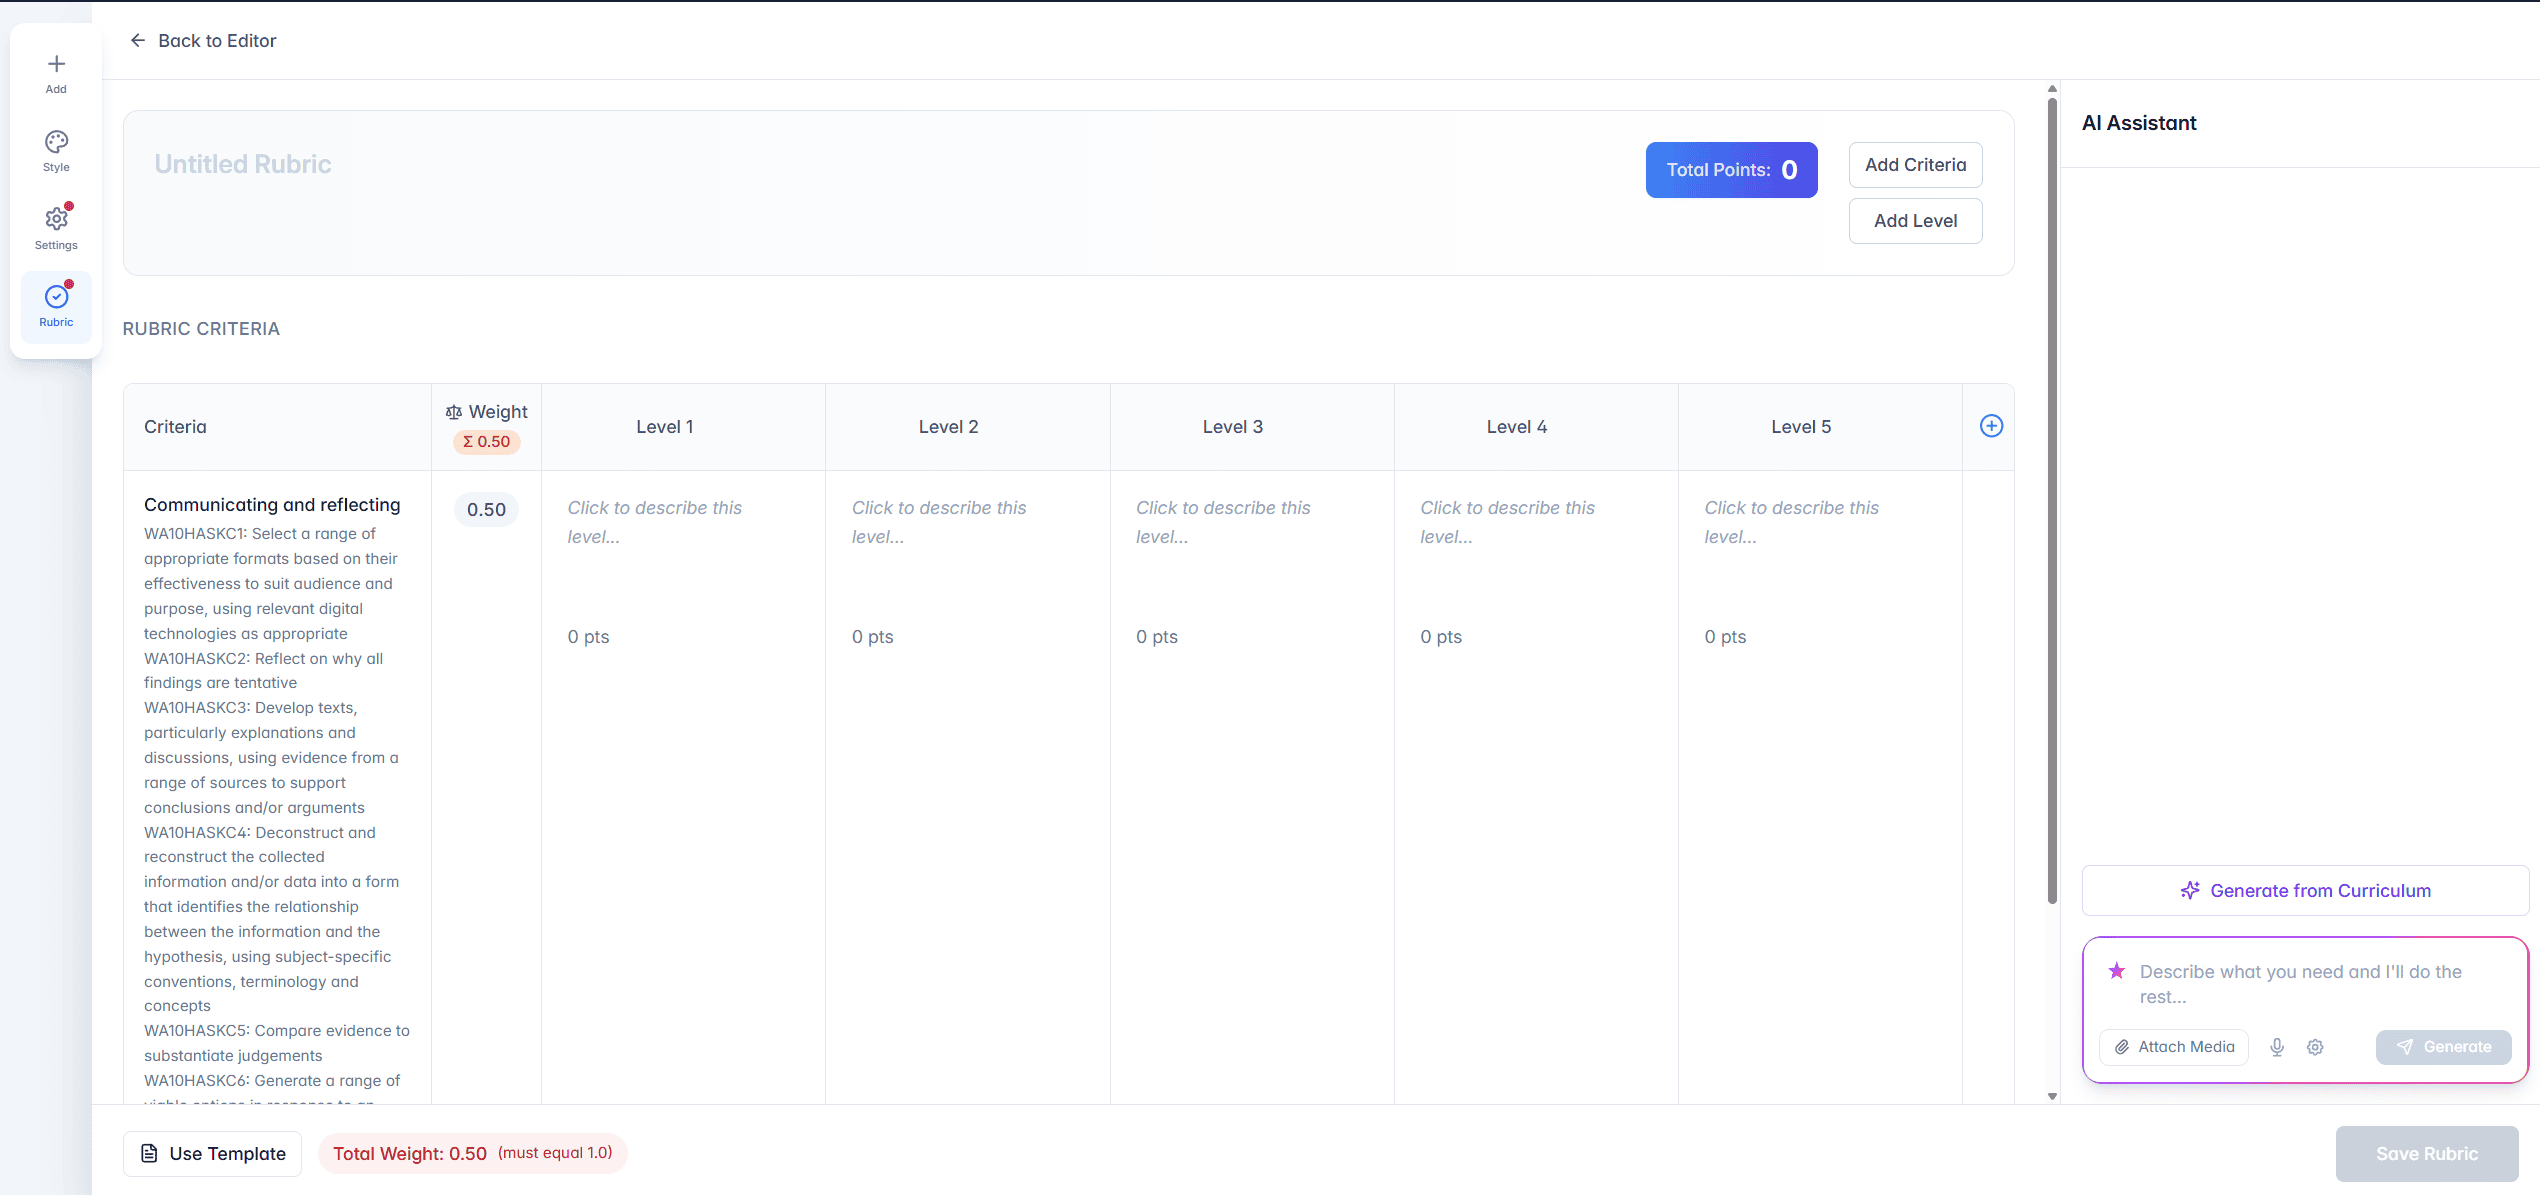Click the scrollbar down arrow

click(x=2052, y=1096)
